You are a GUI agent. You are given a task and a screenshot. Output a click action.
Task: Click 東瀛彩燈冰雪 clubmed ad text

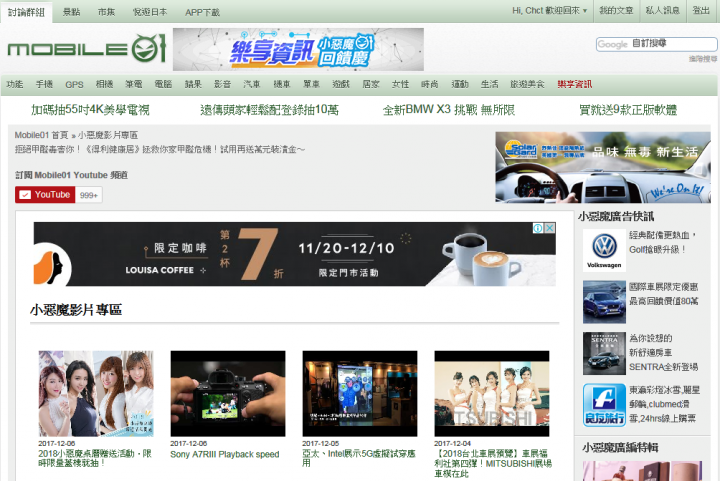click(664, 404)
